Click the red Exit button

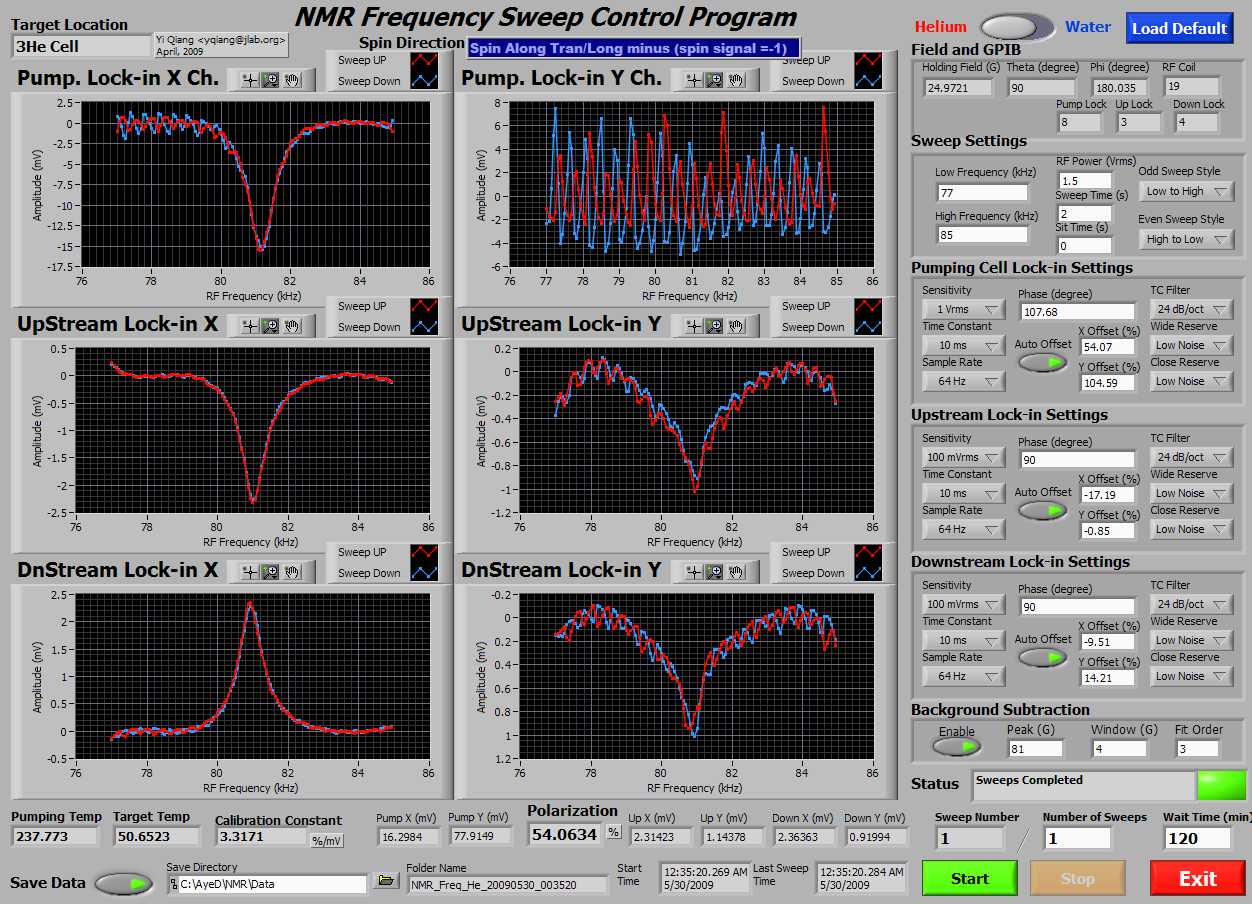[1198, 878]
